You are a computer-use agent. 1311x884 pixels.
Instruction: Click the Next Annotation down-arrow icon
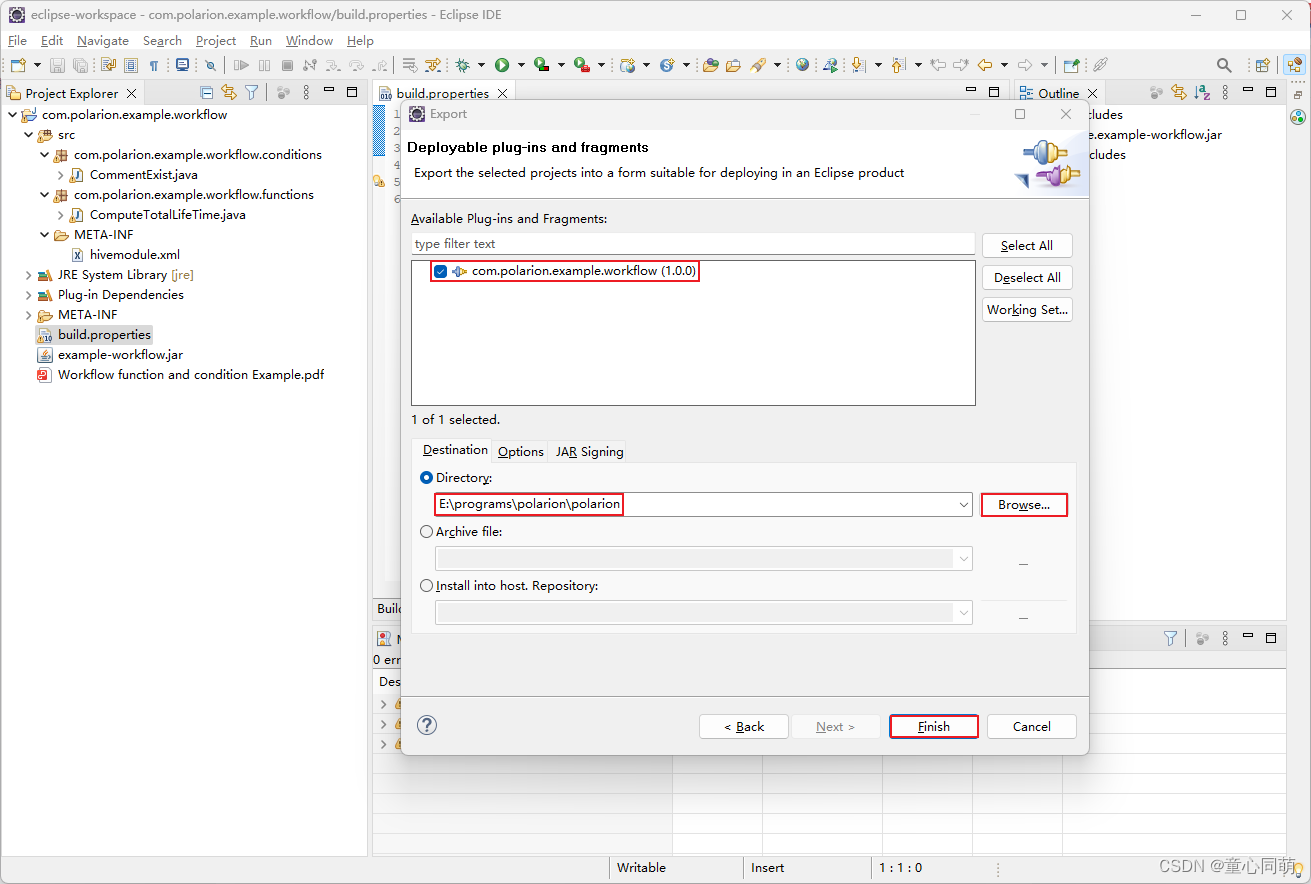click(x=858, y=65)
